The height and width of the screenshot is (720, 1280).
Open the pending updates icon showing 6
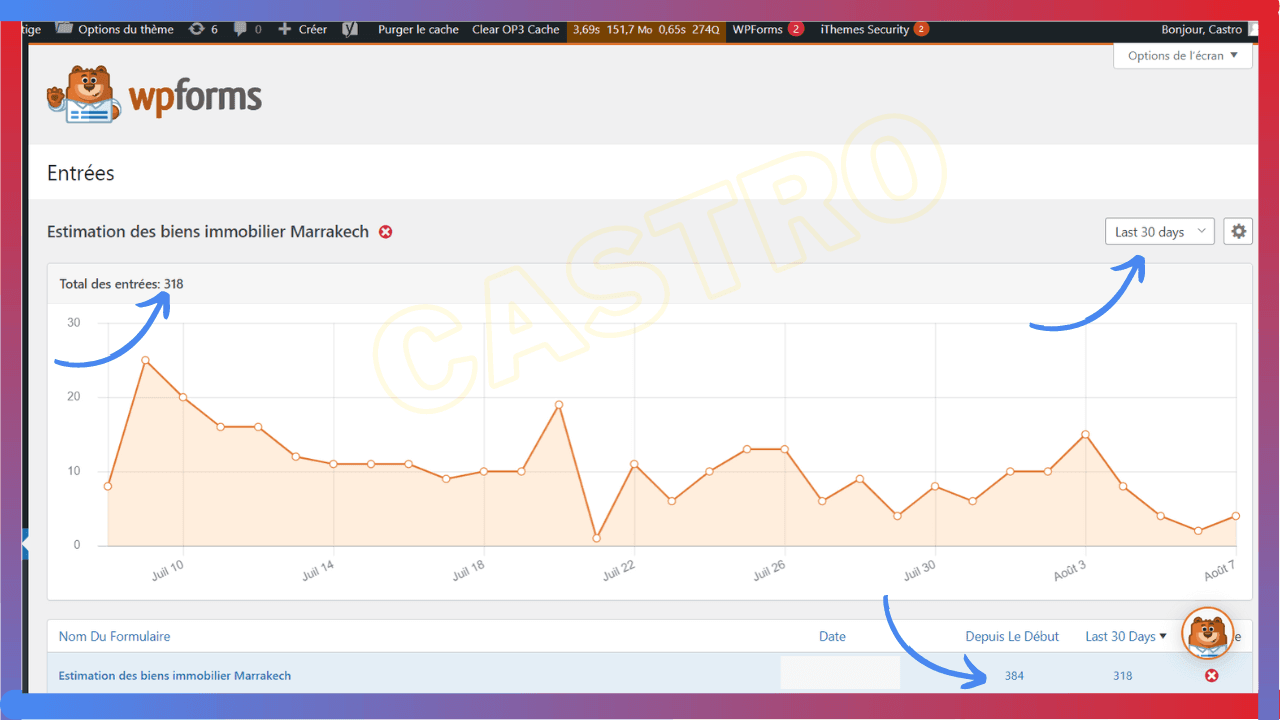[197, 29]
